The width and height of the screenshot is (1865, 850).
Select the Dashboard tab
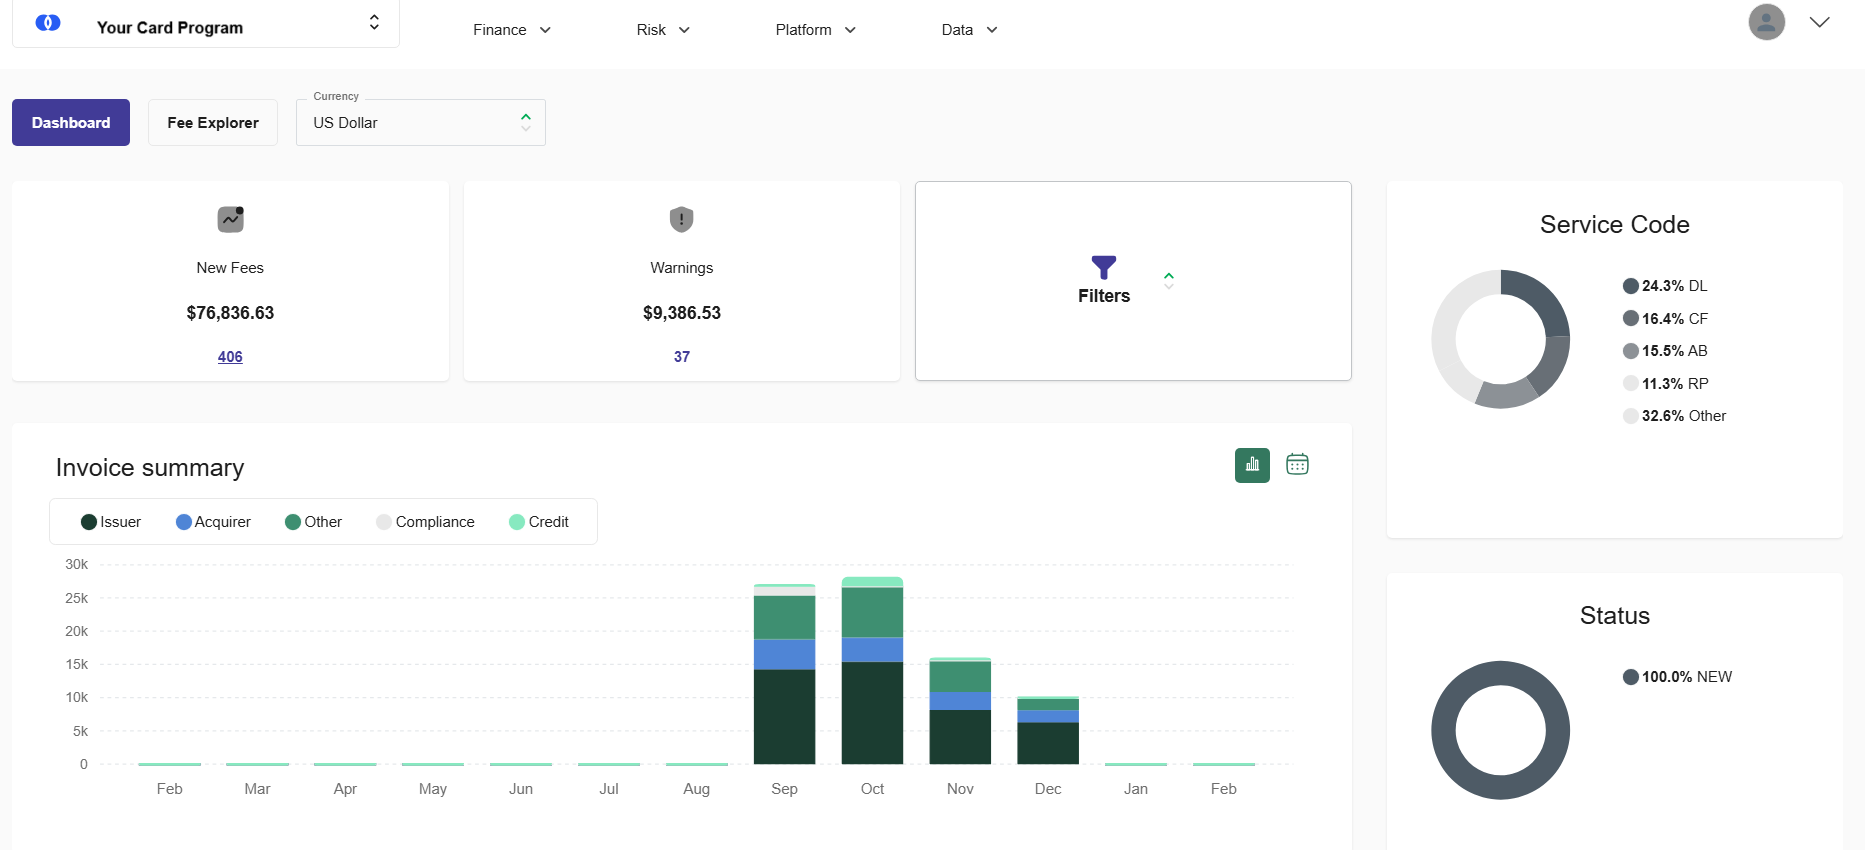tap(71, 122)
